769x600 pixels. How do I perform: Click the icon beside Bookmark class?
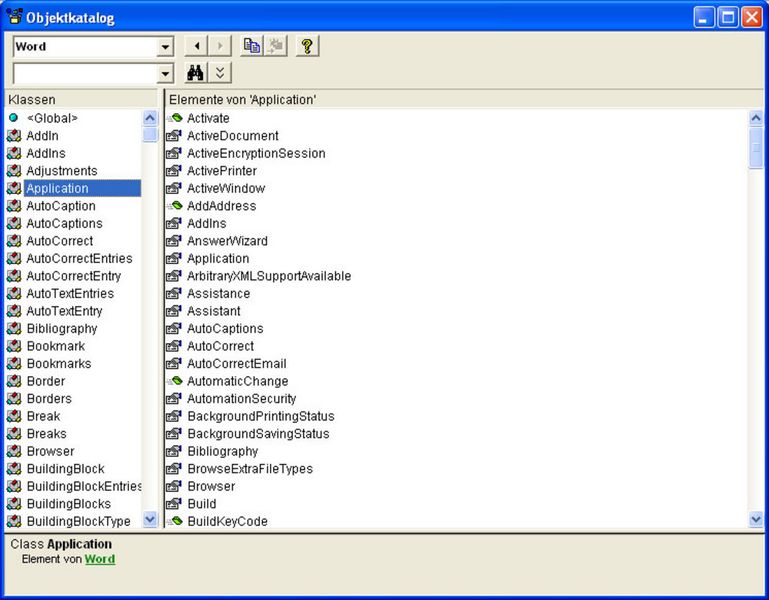tap(14, 346)
